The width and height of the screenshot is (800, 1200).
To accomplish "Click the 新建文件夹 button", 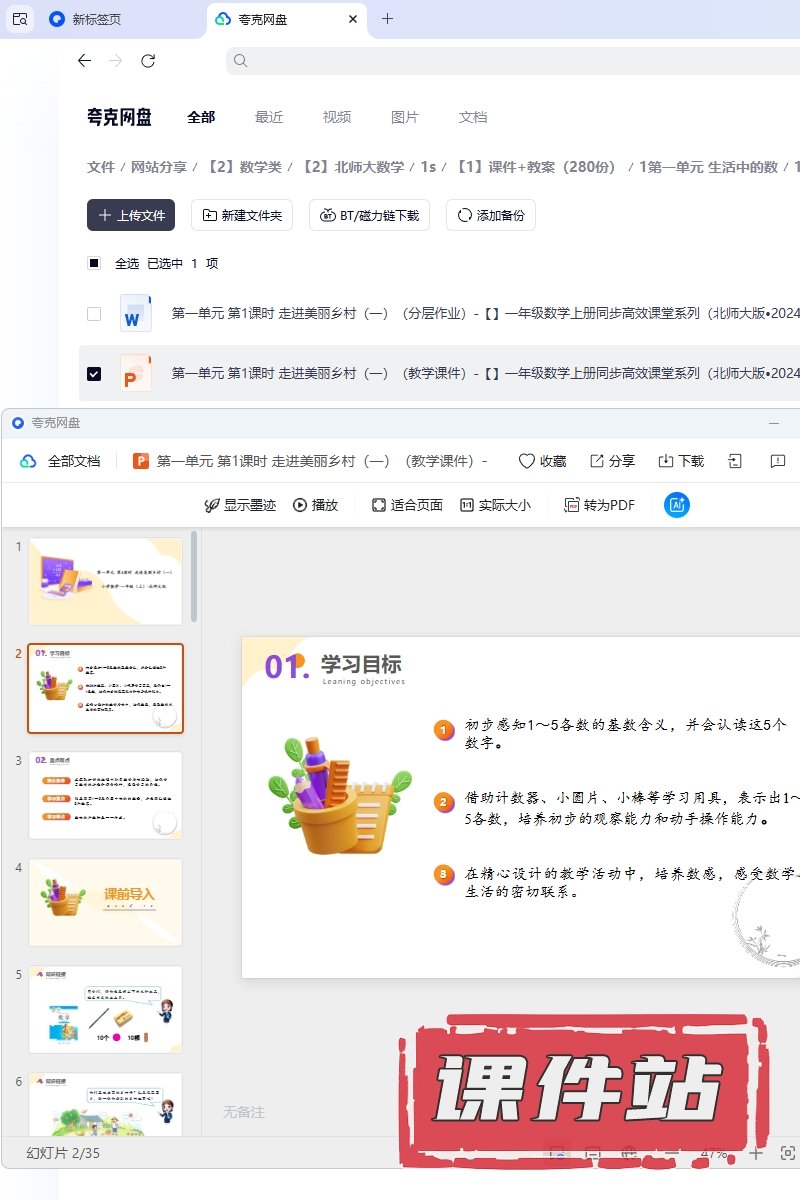I will click(242, 215).
